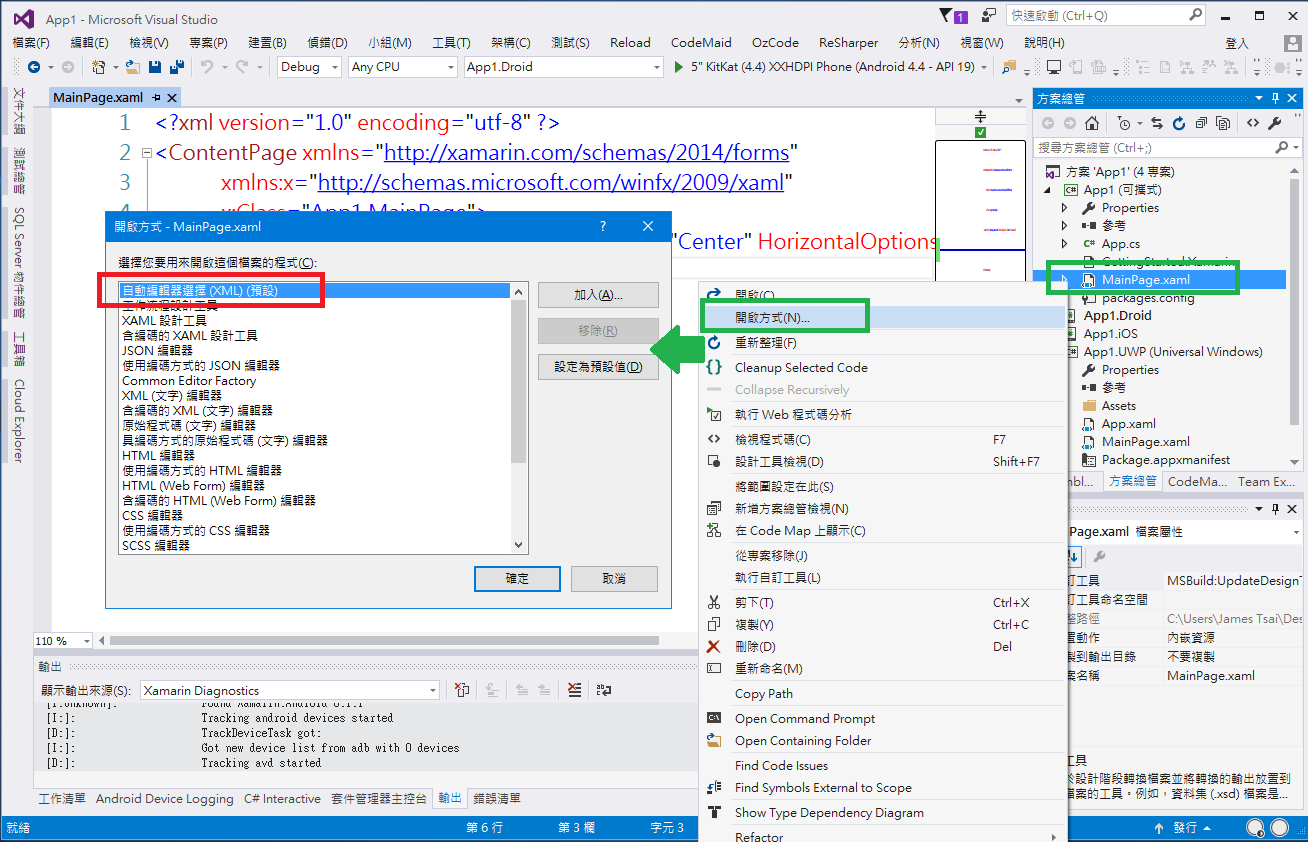Click Show All Files icon in Solution Explorer
This screenshot has width=1308, height=842.
pos(1224,123)
